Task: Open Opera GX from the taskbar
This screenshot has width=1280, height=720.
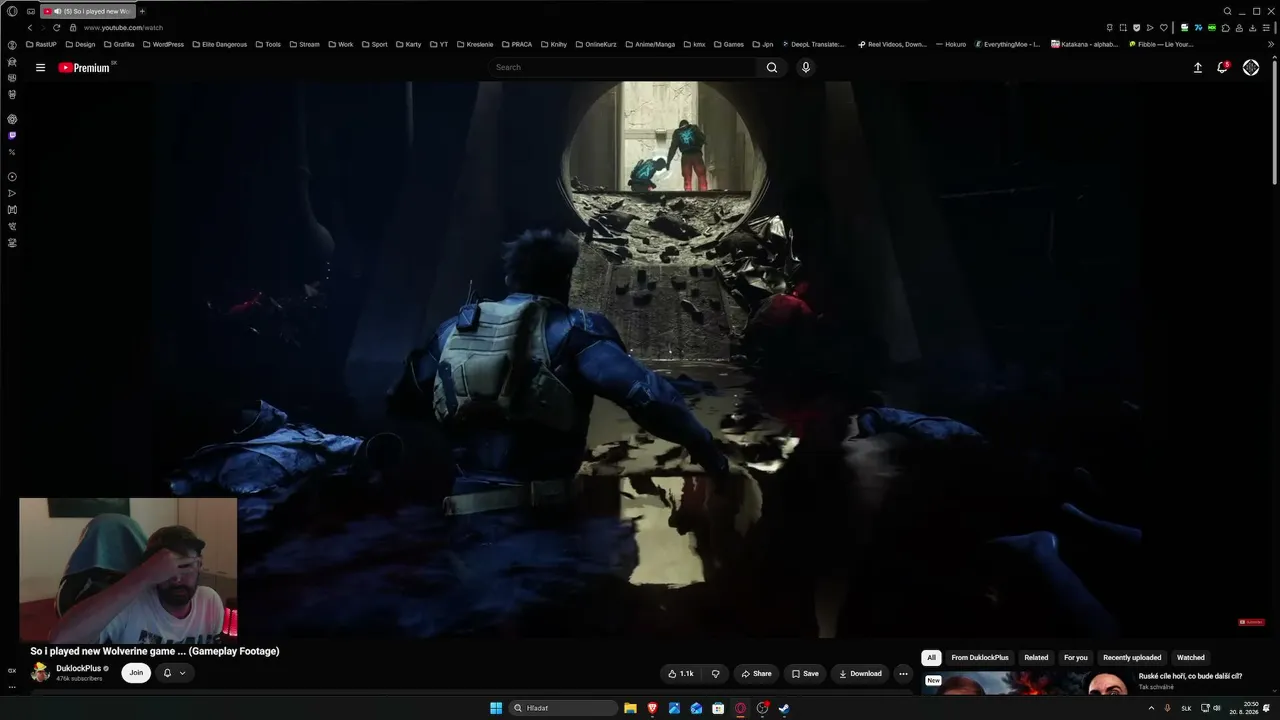Action: (x=740, y=708)
